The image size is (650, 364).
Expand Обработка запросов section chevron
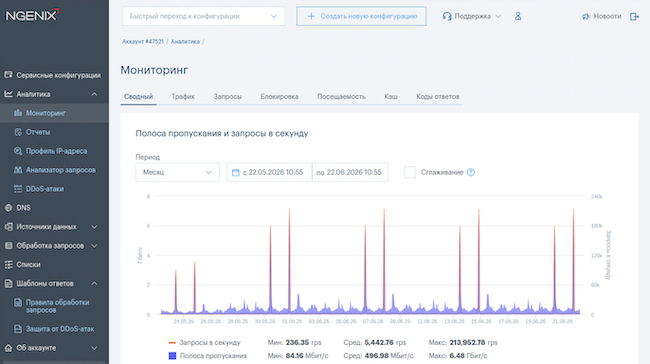(94, 246)
